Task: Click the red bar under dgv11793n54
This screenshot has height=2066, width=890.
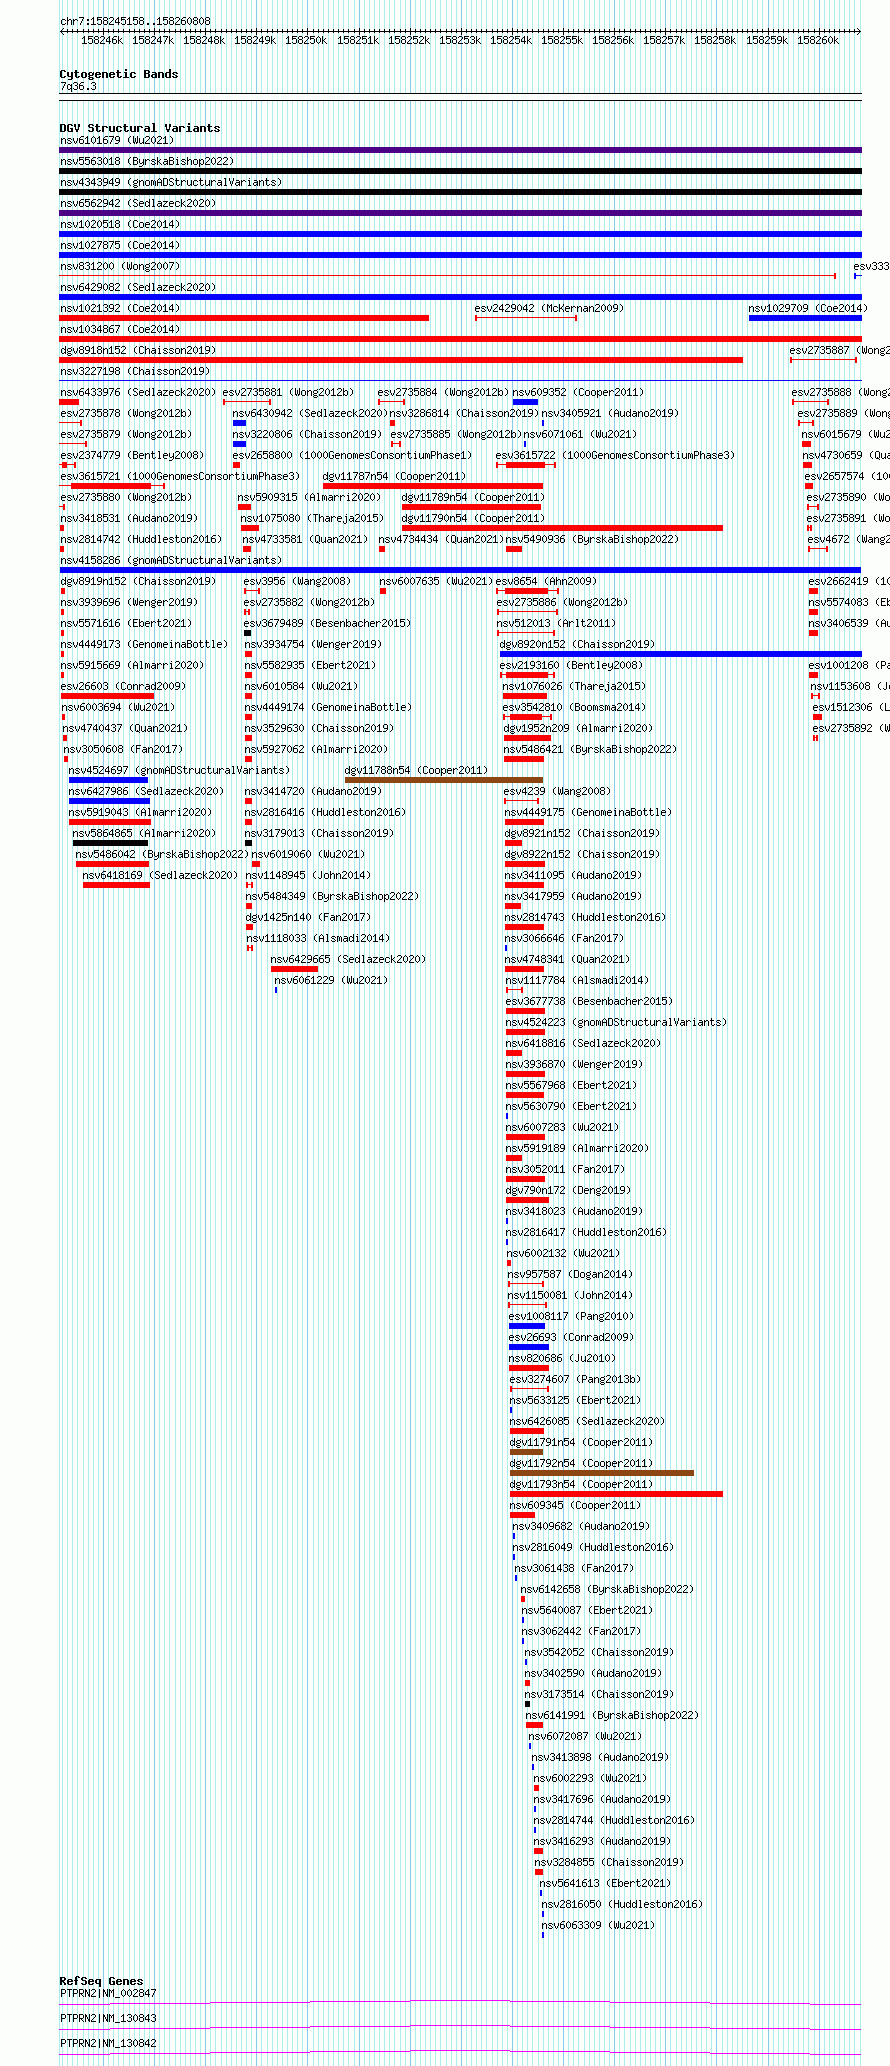Action: click(x=616, y=1494)
